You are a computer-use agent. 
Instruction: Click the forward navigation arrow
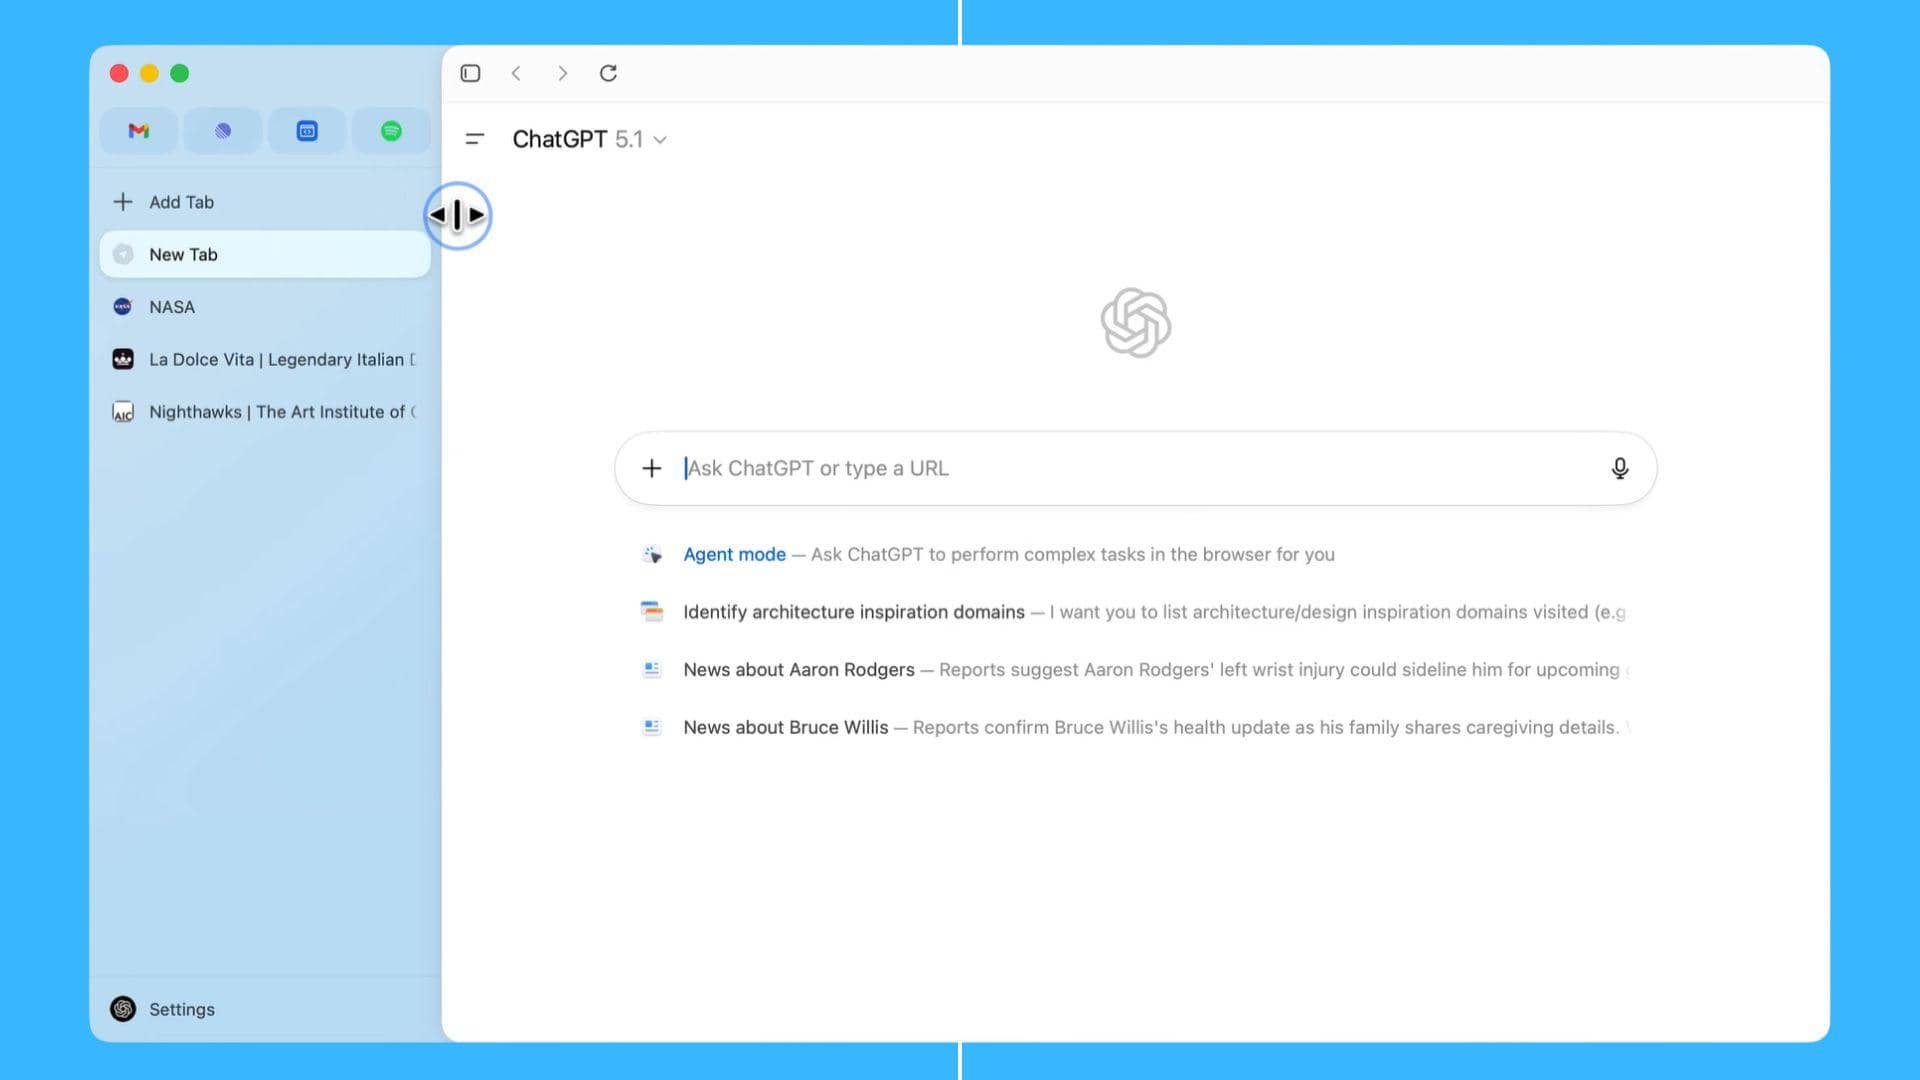562,73
